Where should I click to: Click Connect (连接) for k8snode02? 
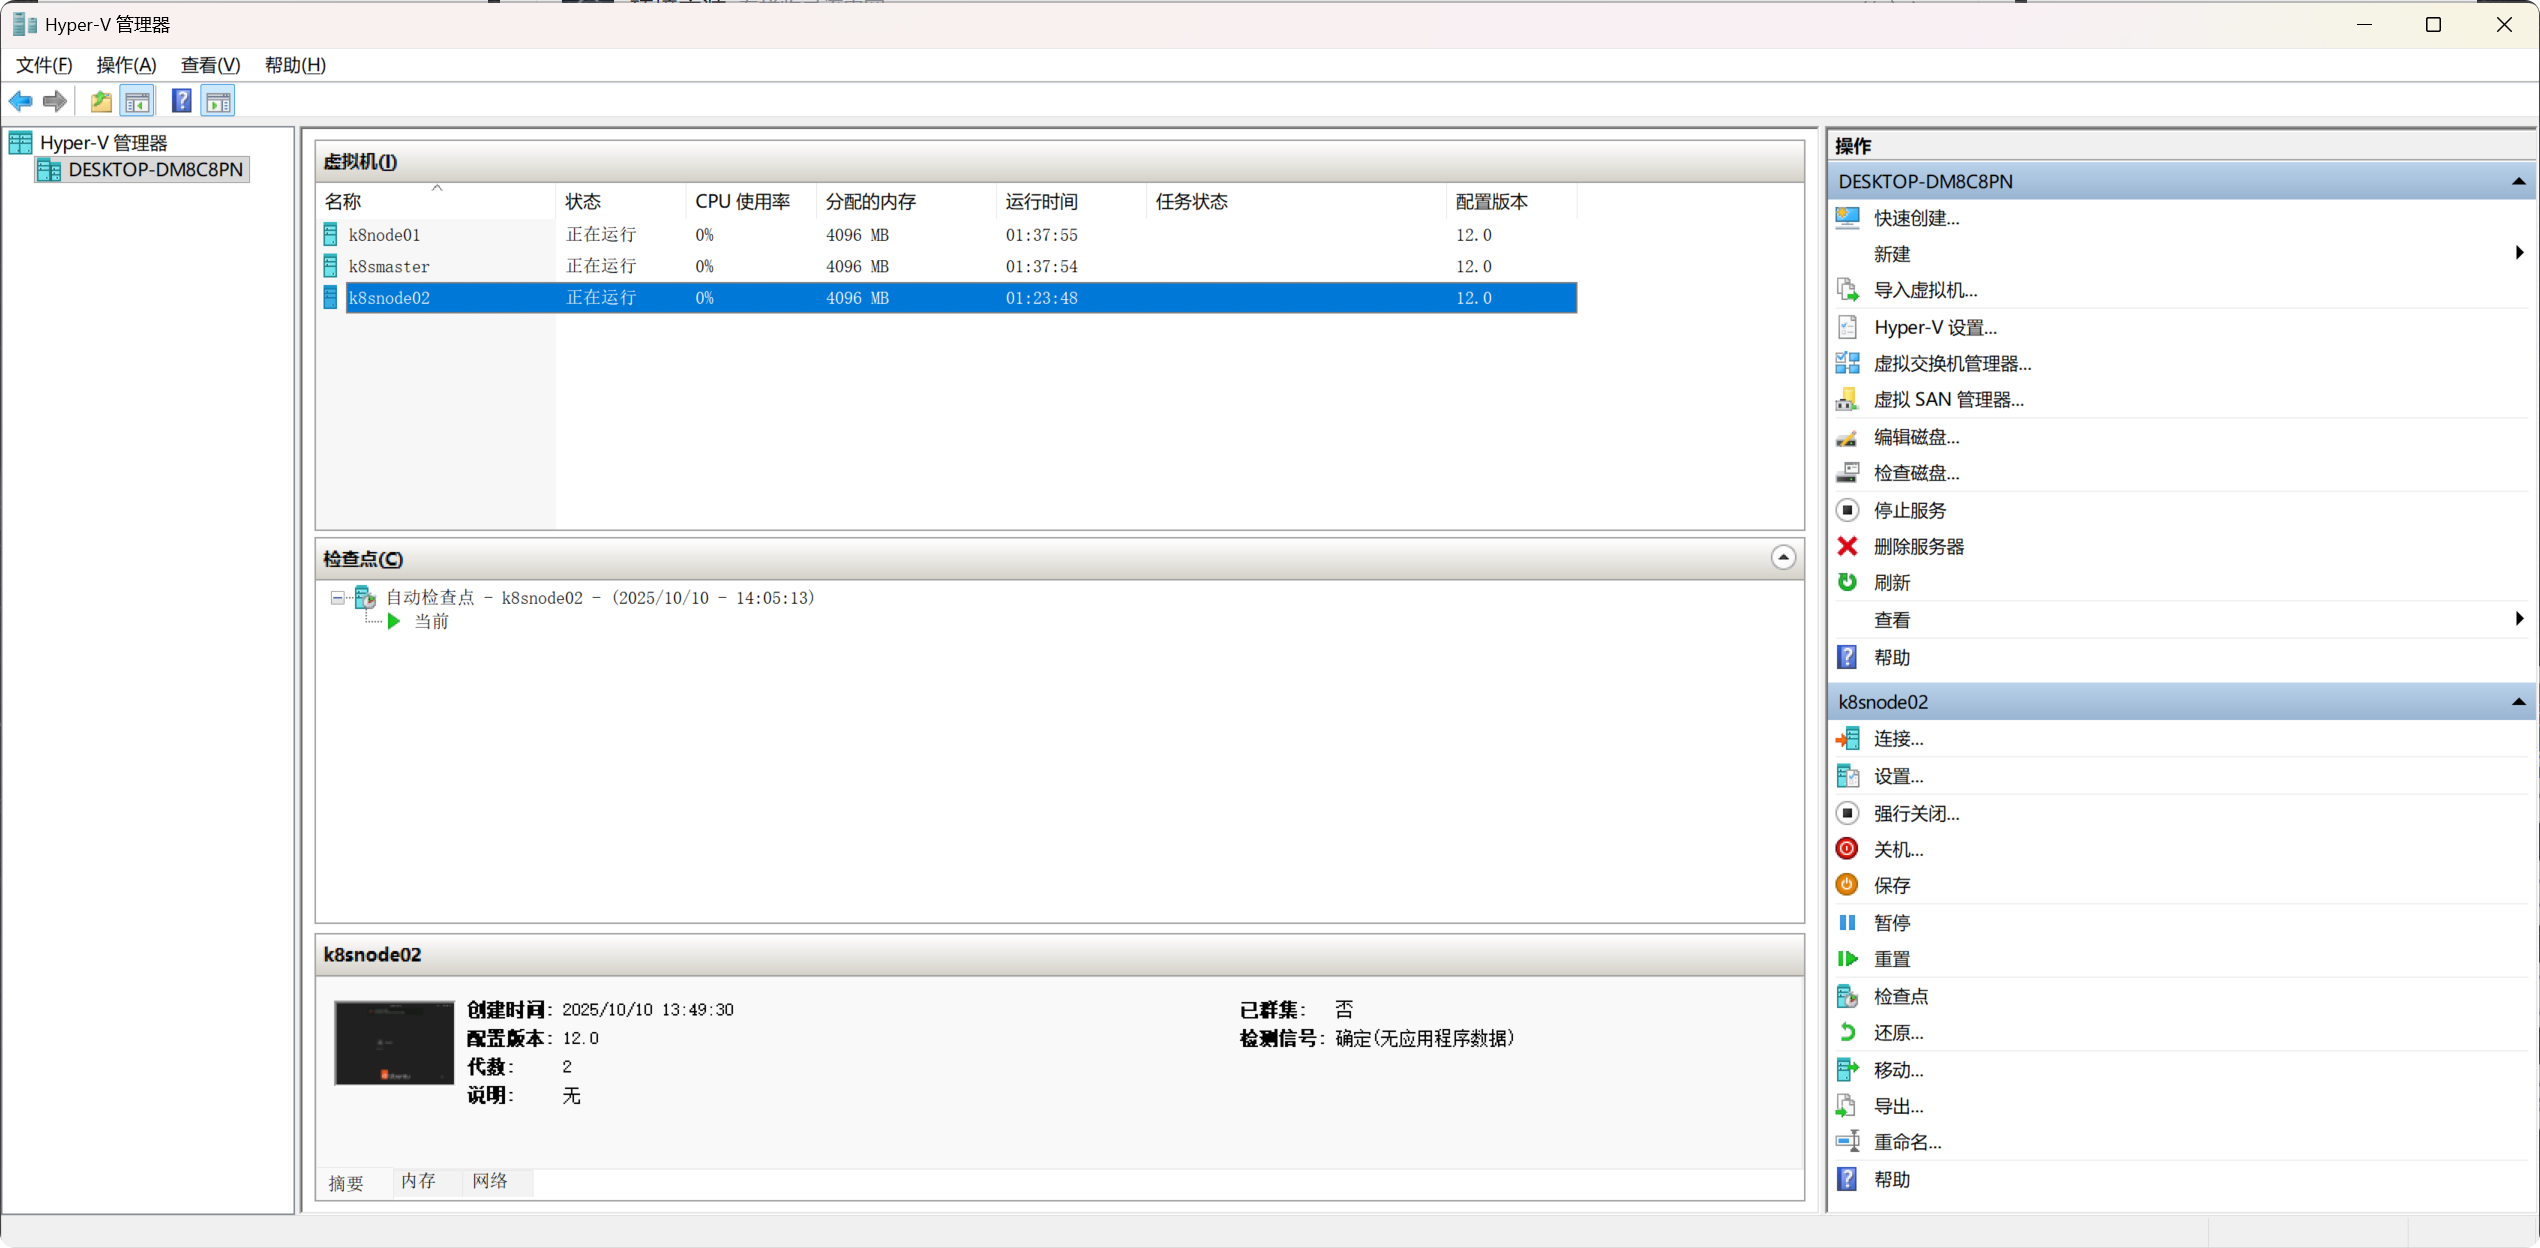[1897, 739]
